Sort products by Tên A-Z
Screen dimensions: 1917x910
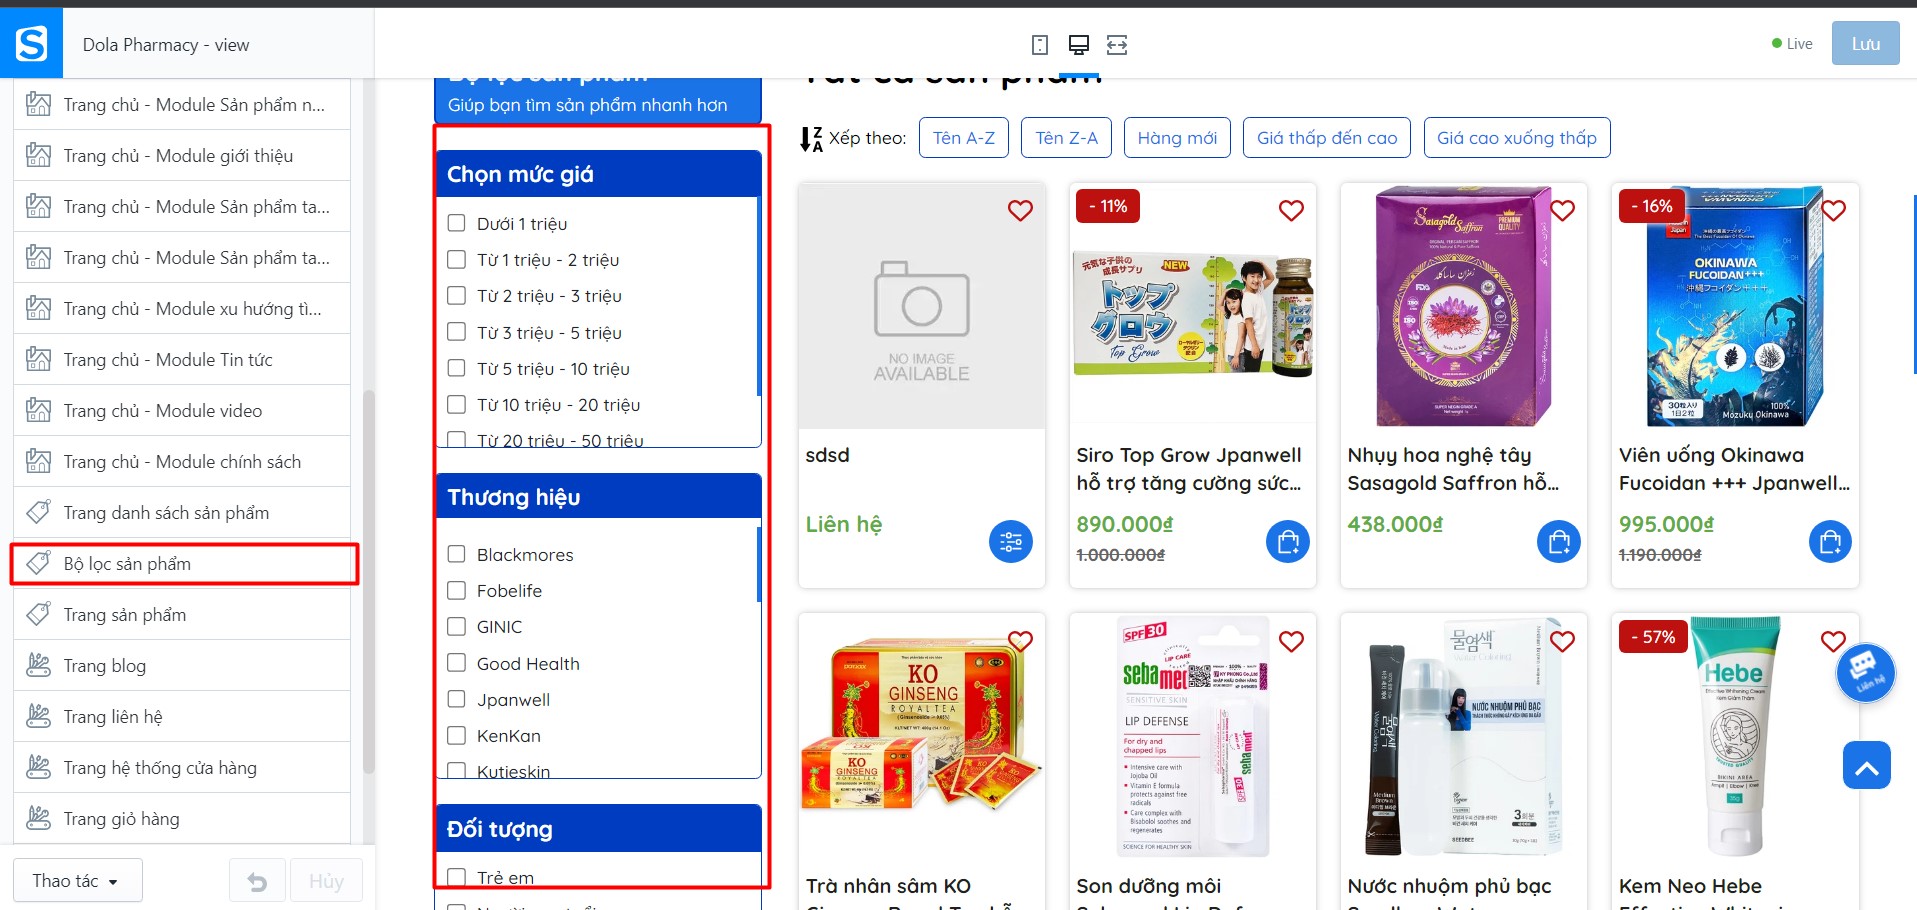coord(964,138)
